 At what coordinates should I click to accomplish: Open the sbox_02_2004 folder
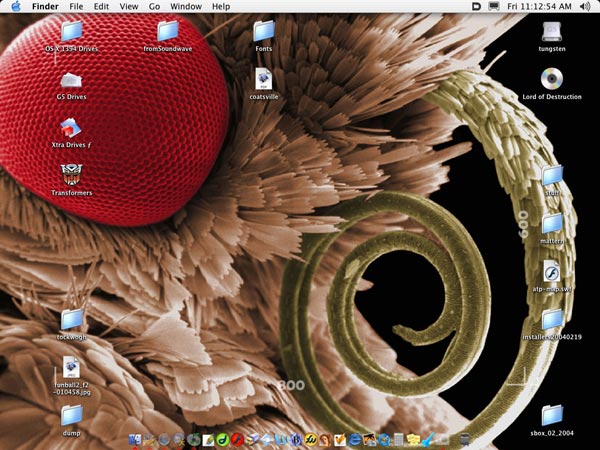coord(552,414)
